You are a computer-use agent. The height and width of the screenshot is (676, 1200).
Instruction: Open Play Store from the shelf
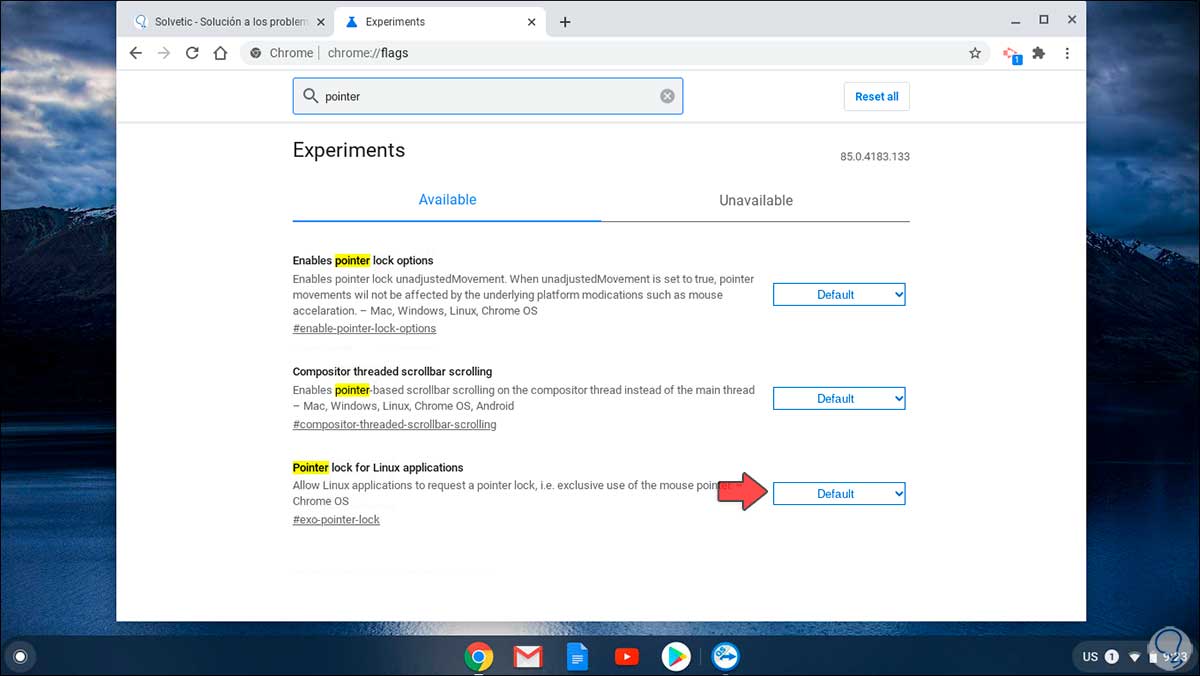[676, 656]
